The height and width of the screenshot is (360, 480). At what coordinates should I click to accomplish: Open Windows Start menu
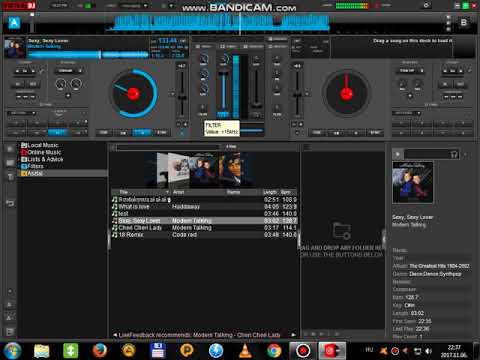12,350
